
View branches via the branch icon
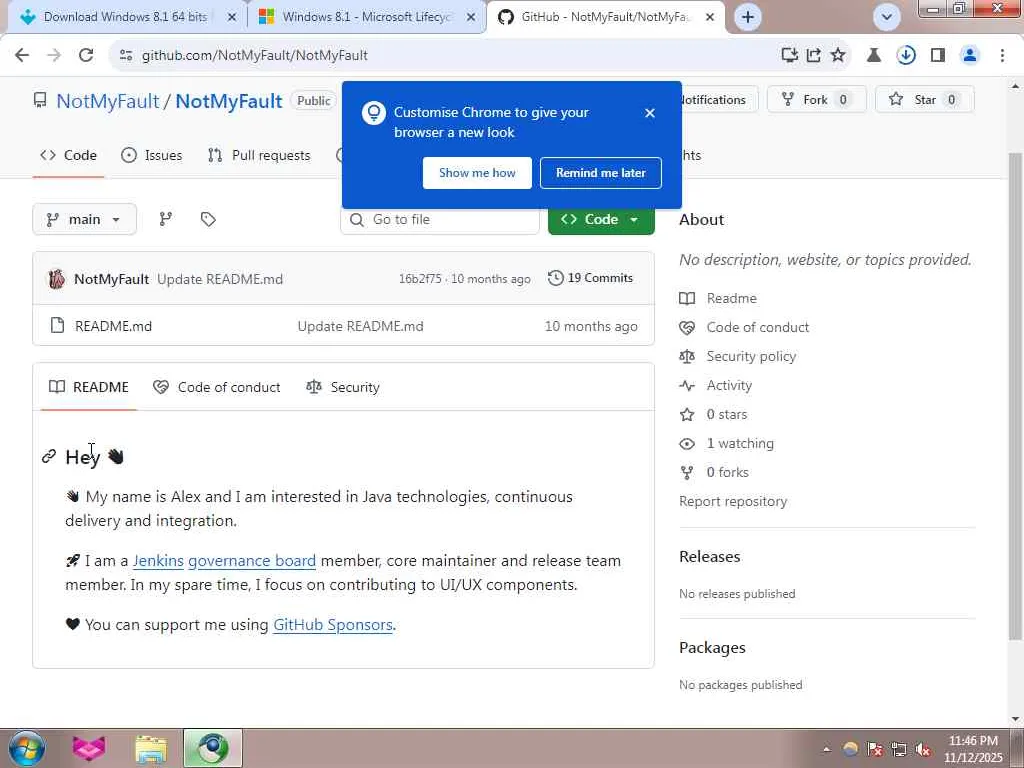click(166, 219)
